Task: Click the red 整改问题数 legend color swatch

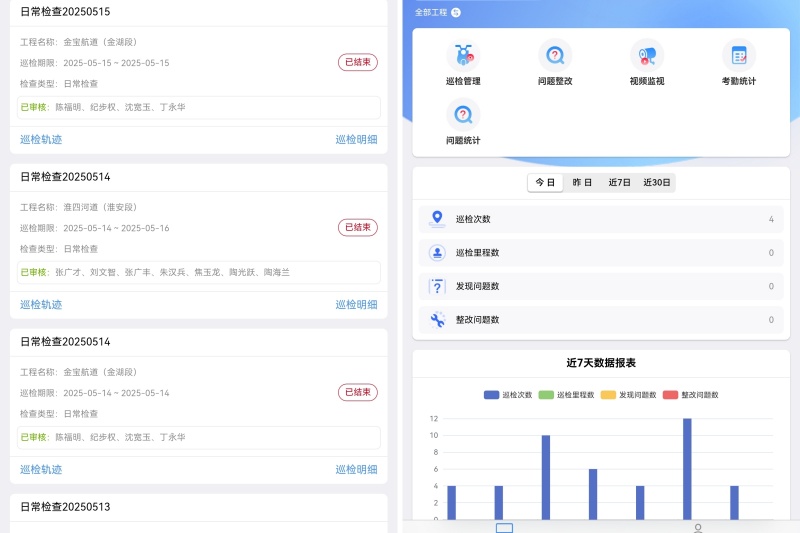Action: (x=671, y=395)
